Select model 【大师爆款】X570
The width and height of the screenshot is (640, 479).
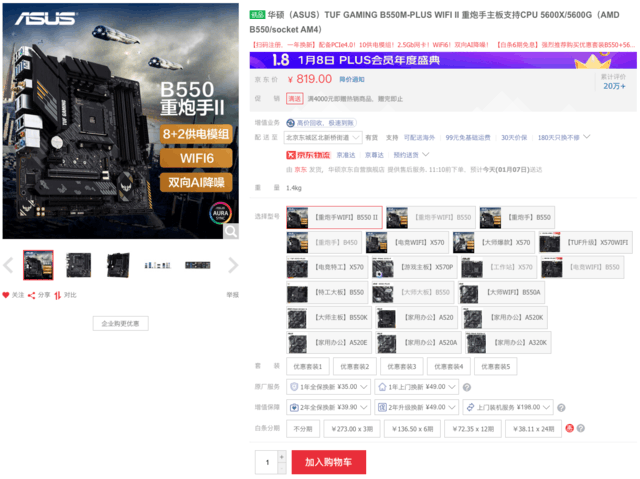pos(494,242)
